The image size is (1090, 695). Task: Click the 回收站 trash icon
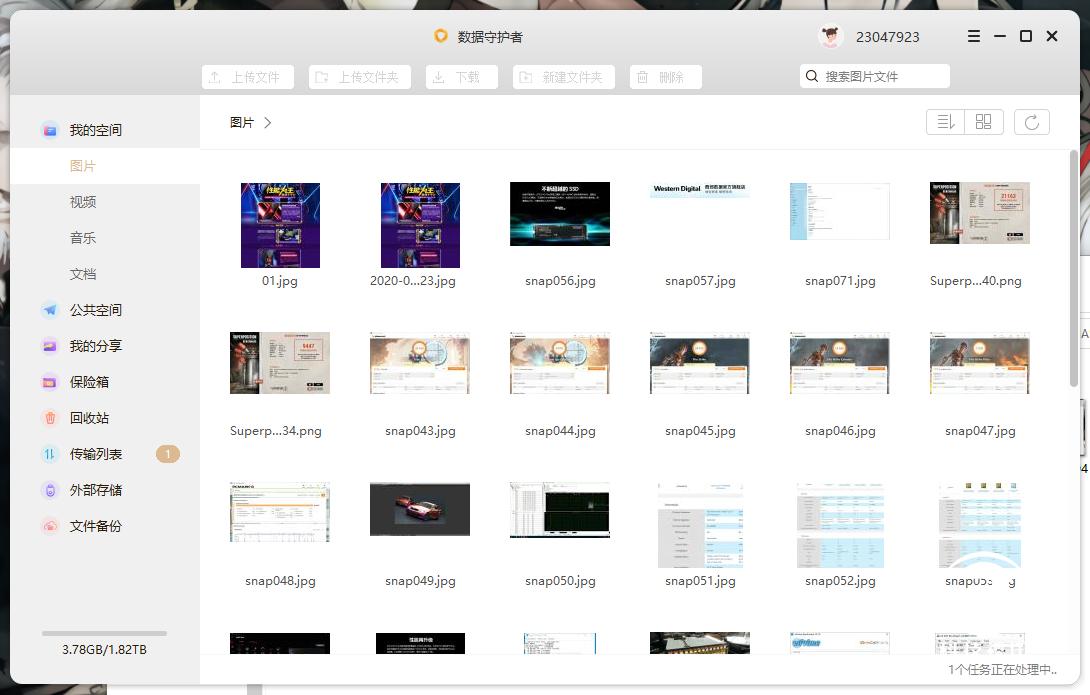(50, 418)
